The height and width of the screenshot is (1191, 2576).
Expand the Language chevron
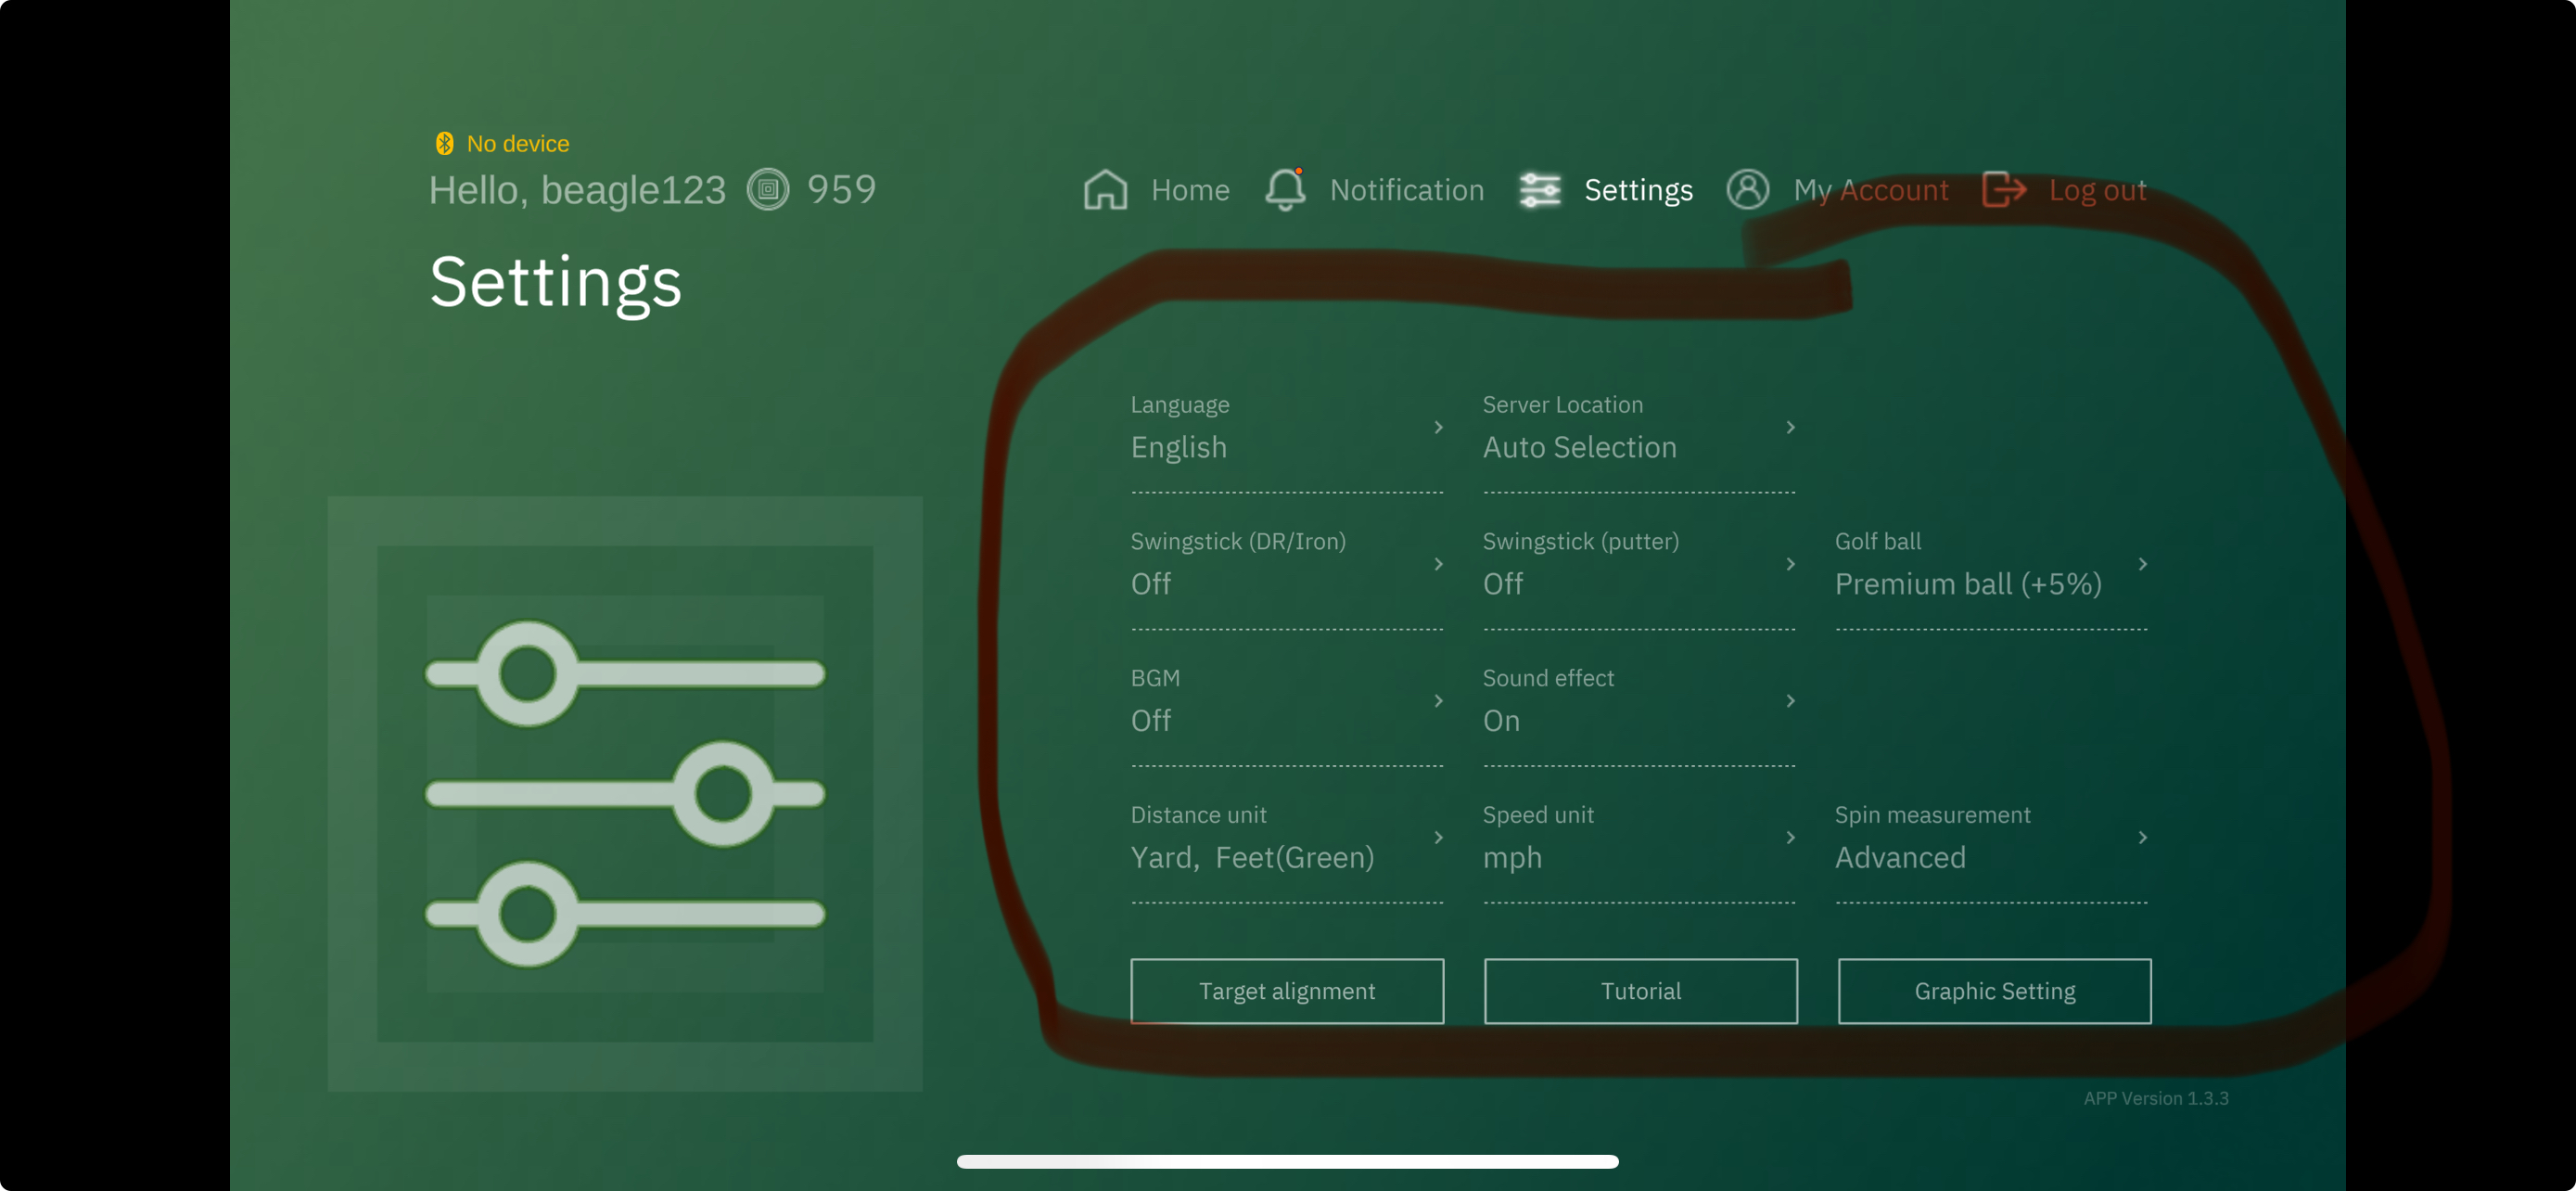pos(1438,427)
